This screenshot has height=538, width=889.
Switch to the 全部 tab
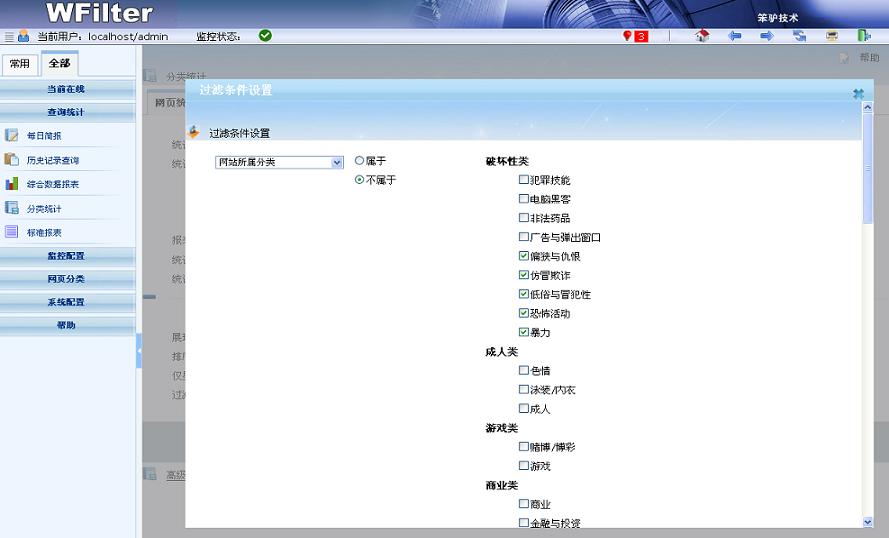click(x=59, y=64)
